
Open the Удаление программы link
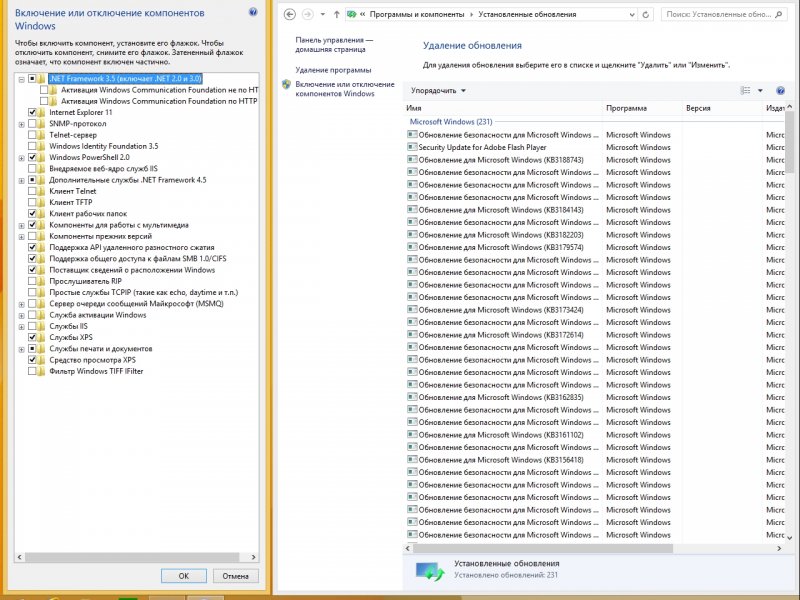point(333,70)
